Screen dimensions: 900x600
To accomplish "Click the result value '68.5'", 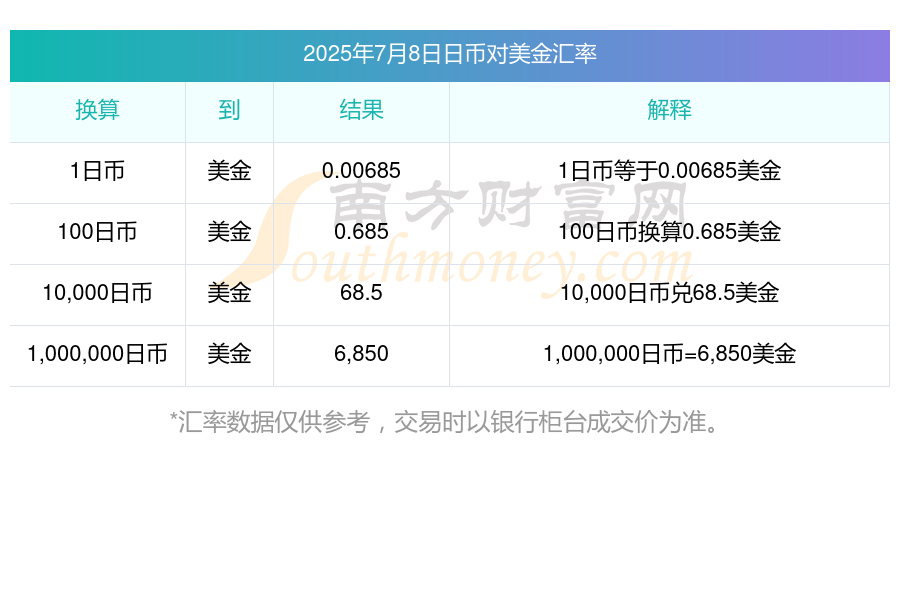I will [x=361, y=293].
